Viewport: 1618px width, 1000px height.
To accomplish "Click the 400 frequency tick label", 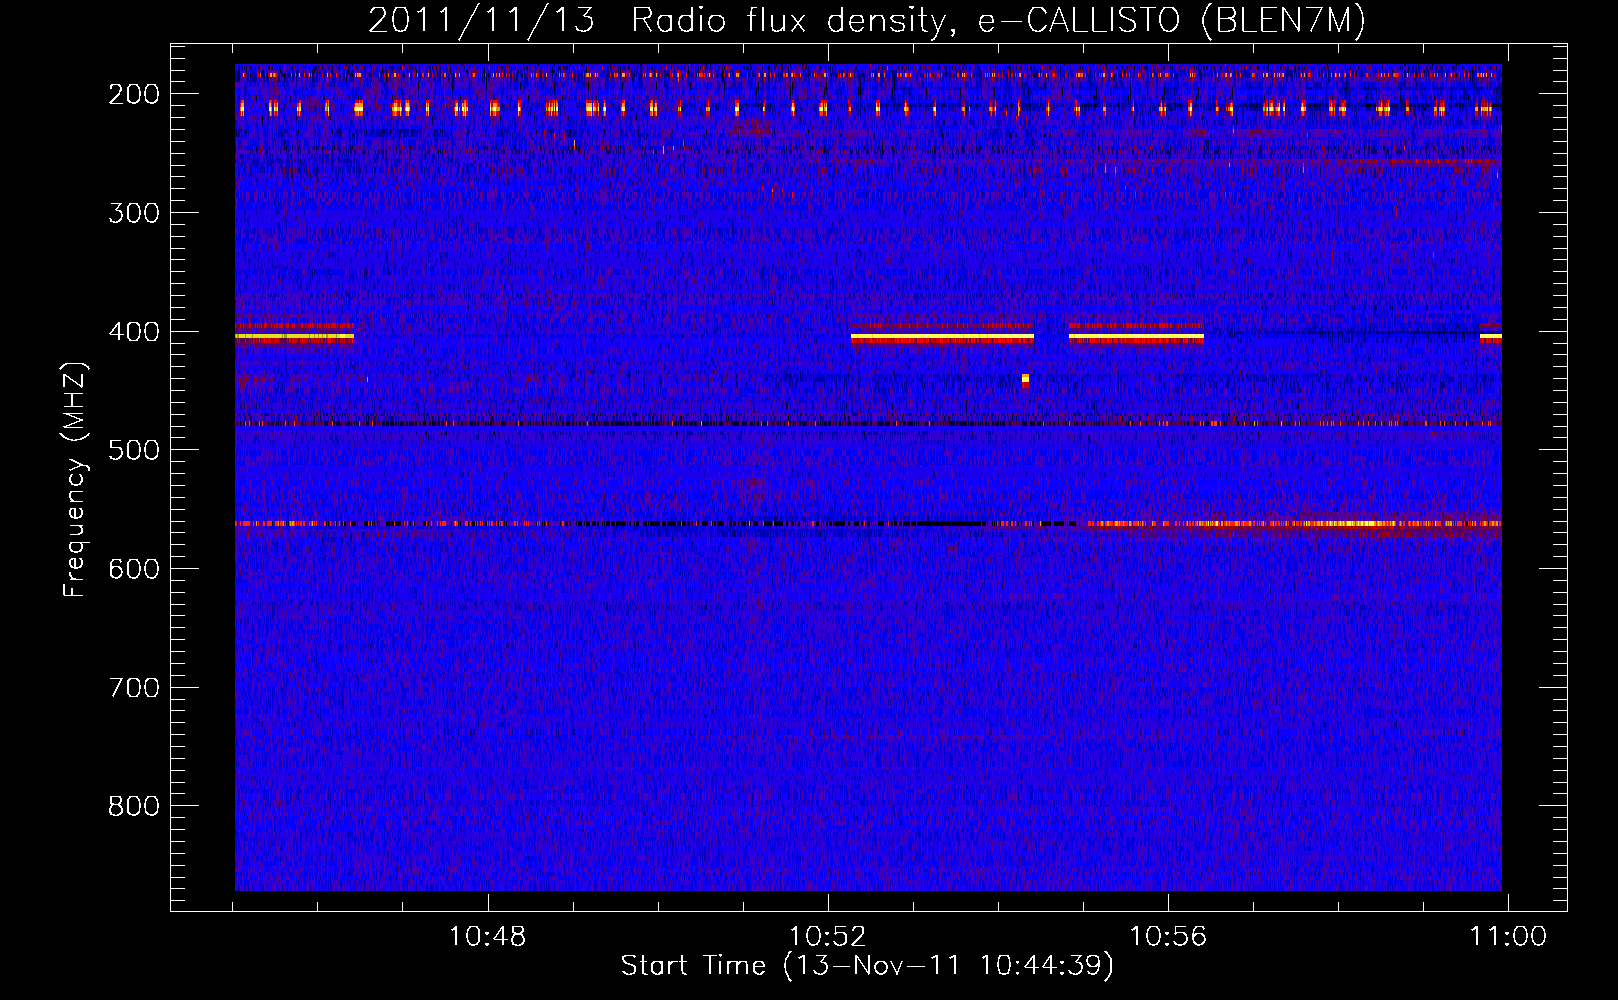I will click(134, 332).
